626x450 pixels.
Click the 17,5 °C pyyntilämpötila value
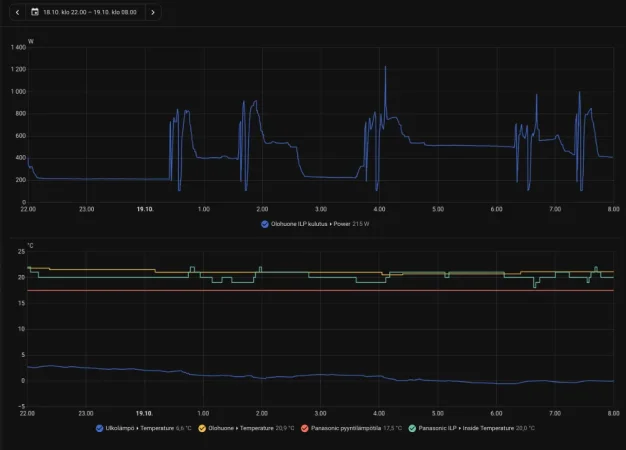(392, 428)
